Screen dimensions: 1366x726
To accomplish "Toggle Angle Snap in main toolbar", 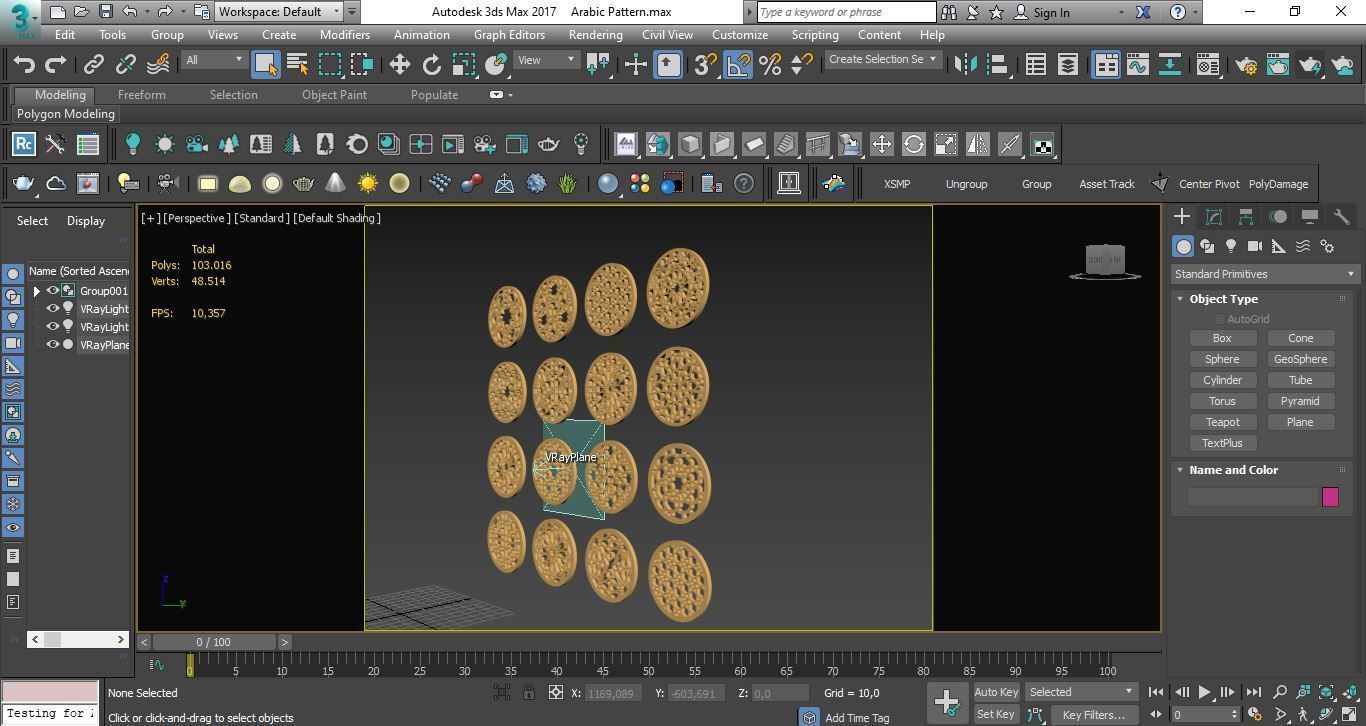I will [x=737, y=64].
